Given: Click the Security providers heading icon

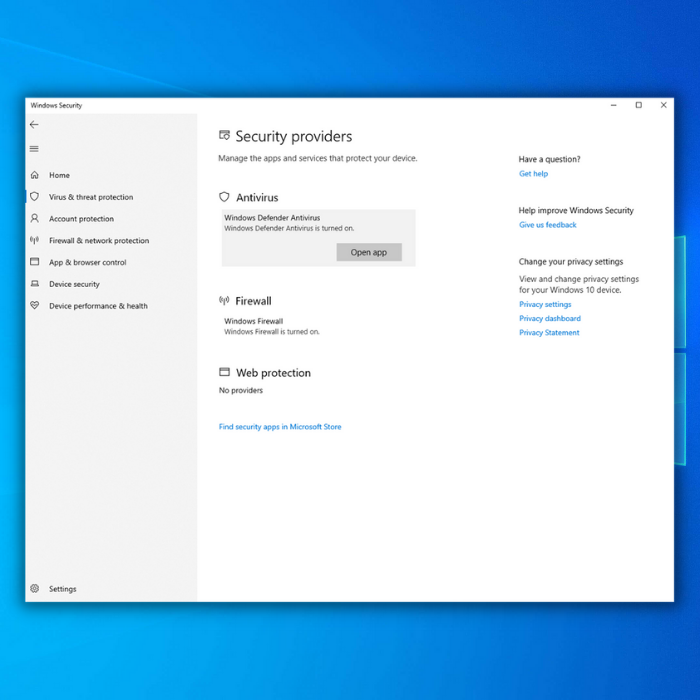Looking at the screenshot, I should click(x=224, y=135).
